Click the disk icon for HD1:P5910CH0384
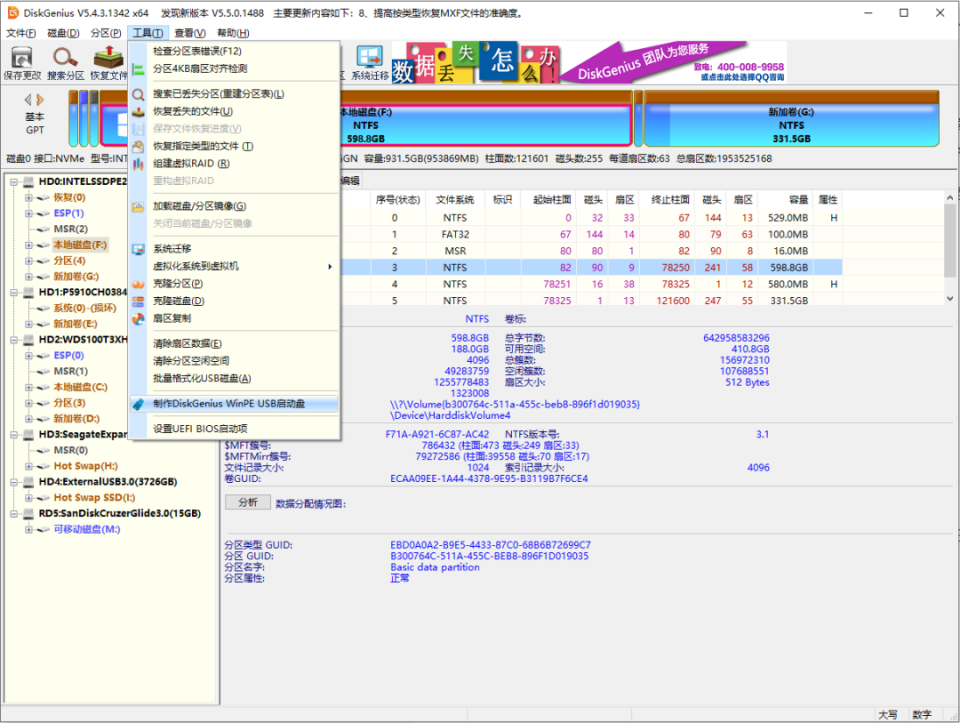Screen dimensions: 960x723 click(x=29, y=292)
